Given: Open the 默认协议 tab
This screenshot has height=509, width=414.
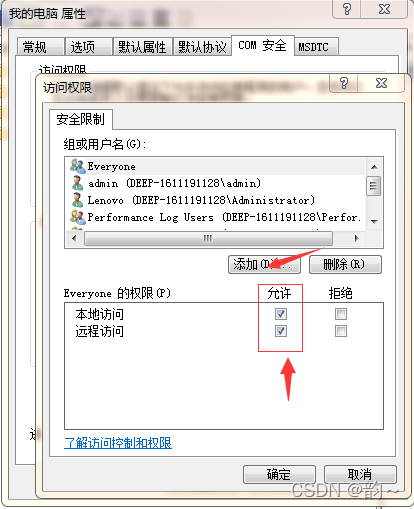Looking at the screenshot, I should click(202, 47).
